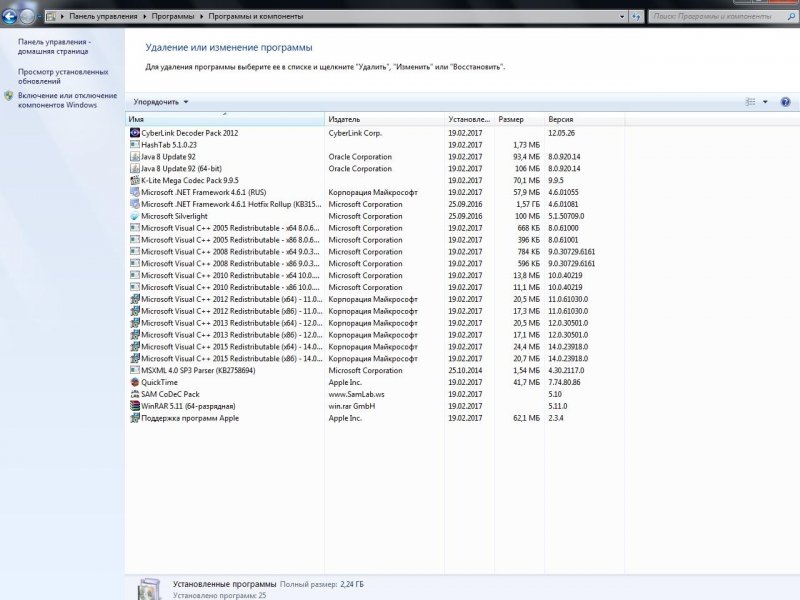The height and width of the screenshot is (600, 800).
Task: Open Просмотр установленных обновлений link
Action: [63, 76]
